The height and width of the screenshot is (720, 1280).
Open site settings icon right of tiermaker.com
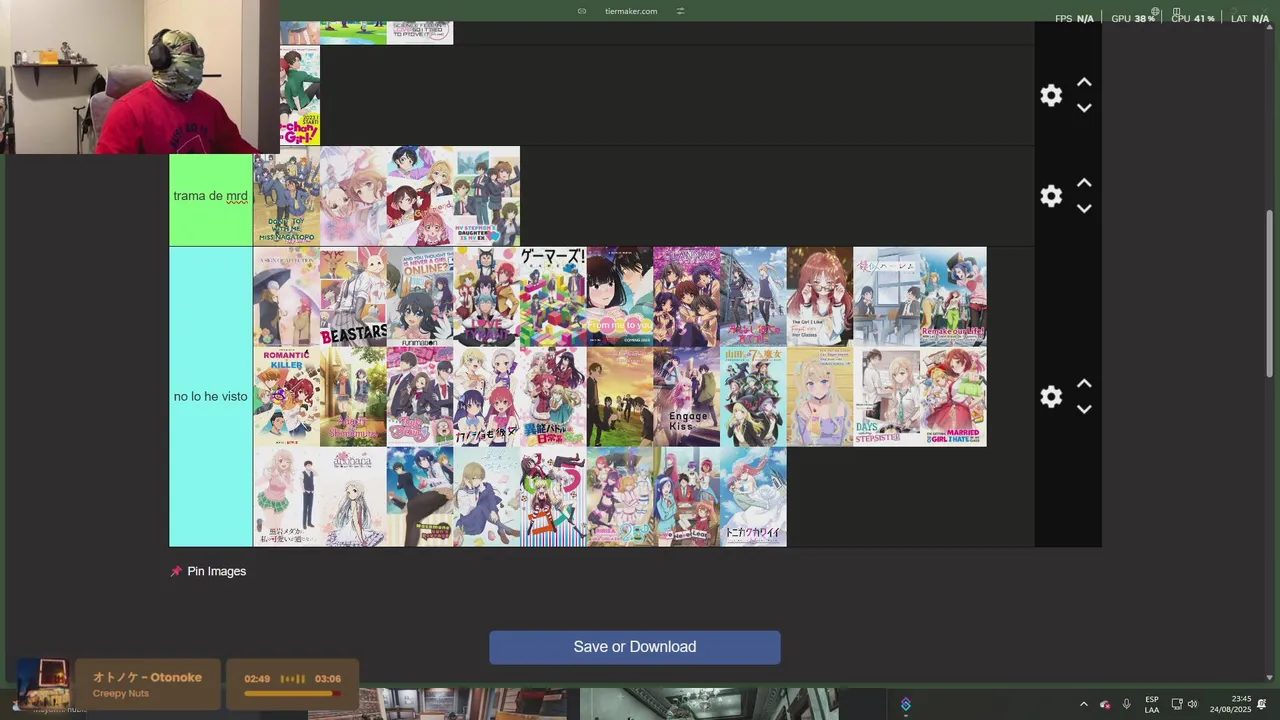(x=680, y=11)
